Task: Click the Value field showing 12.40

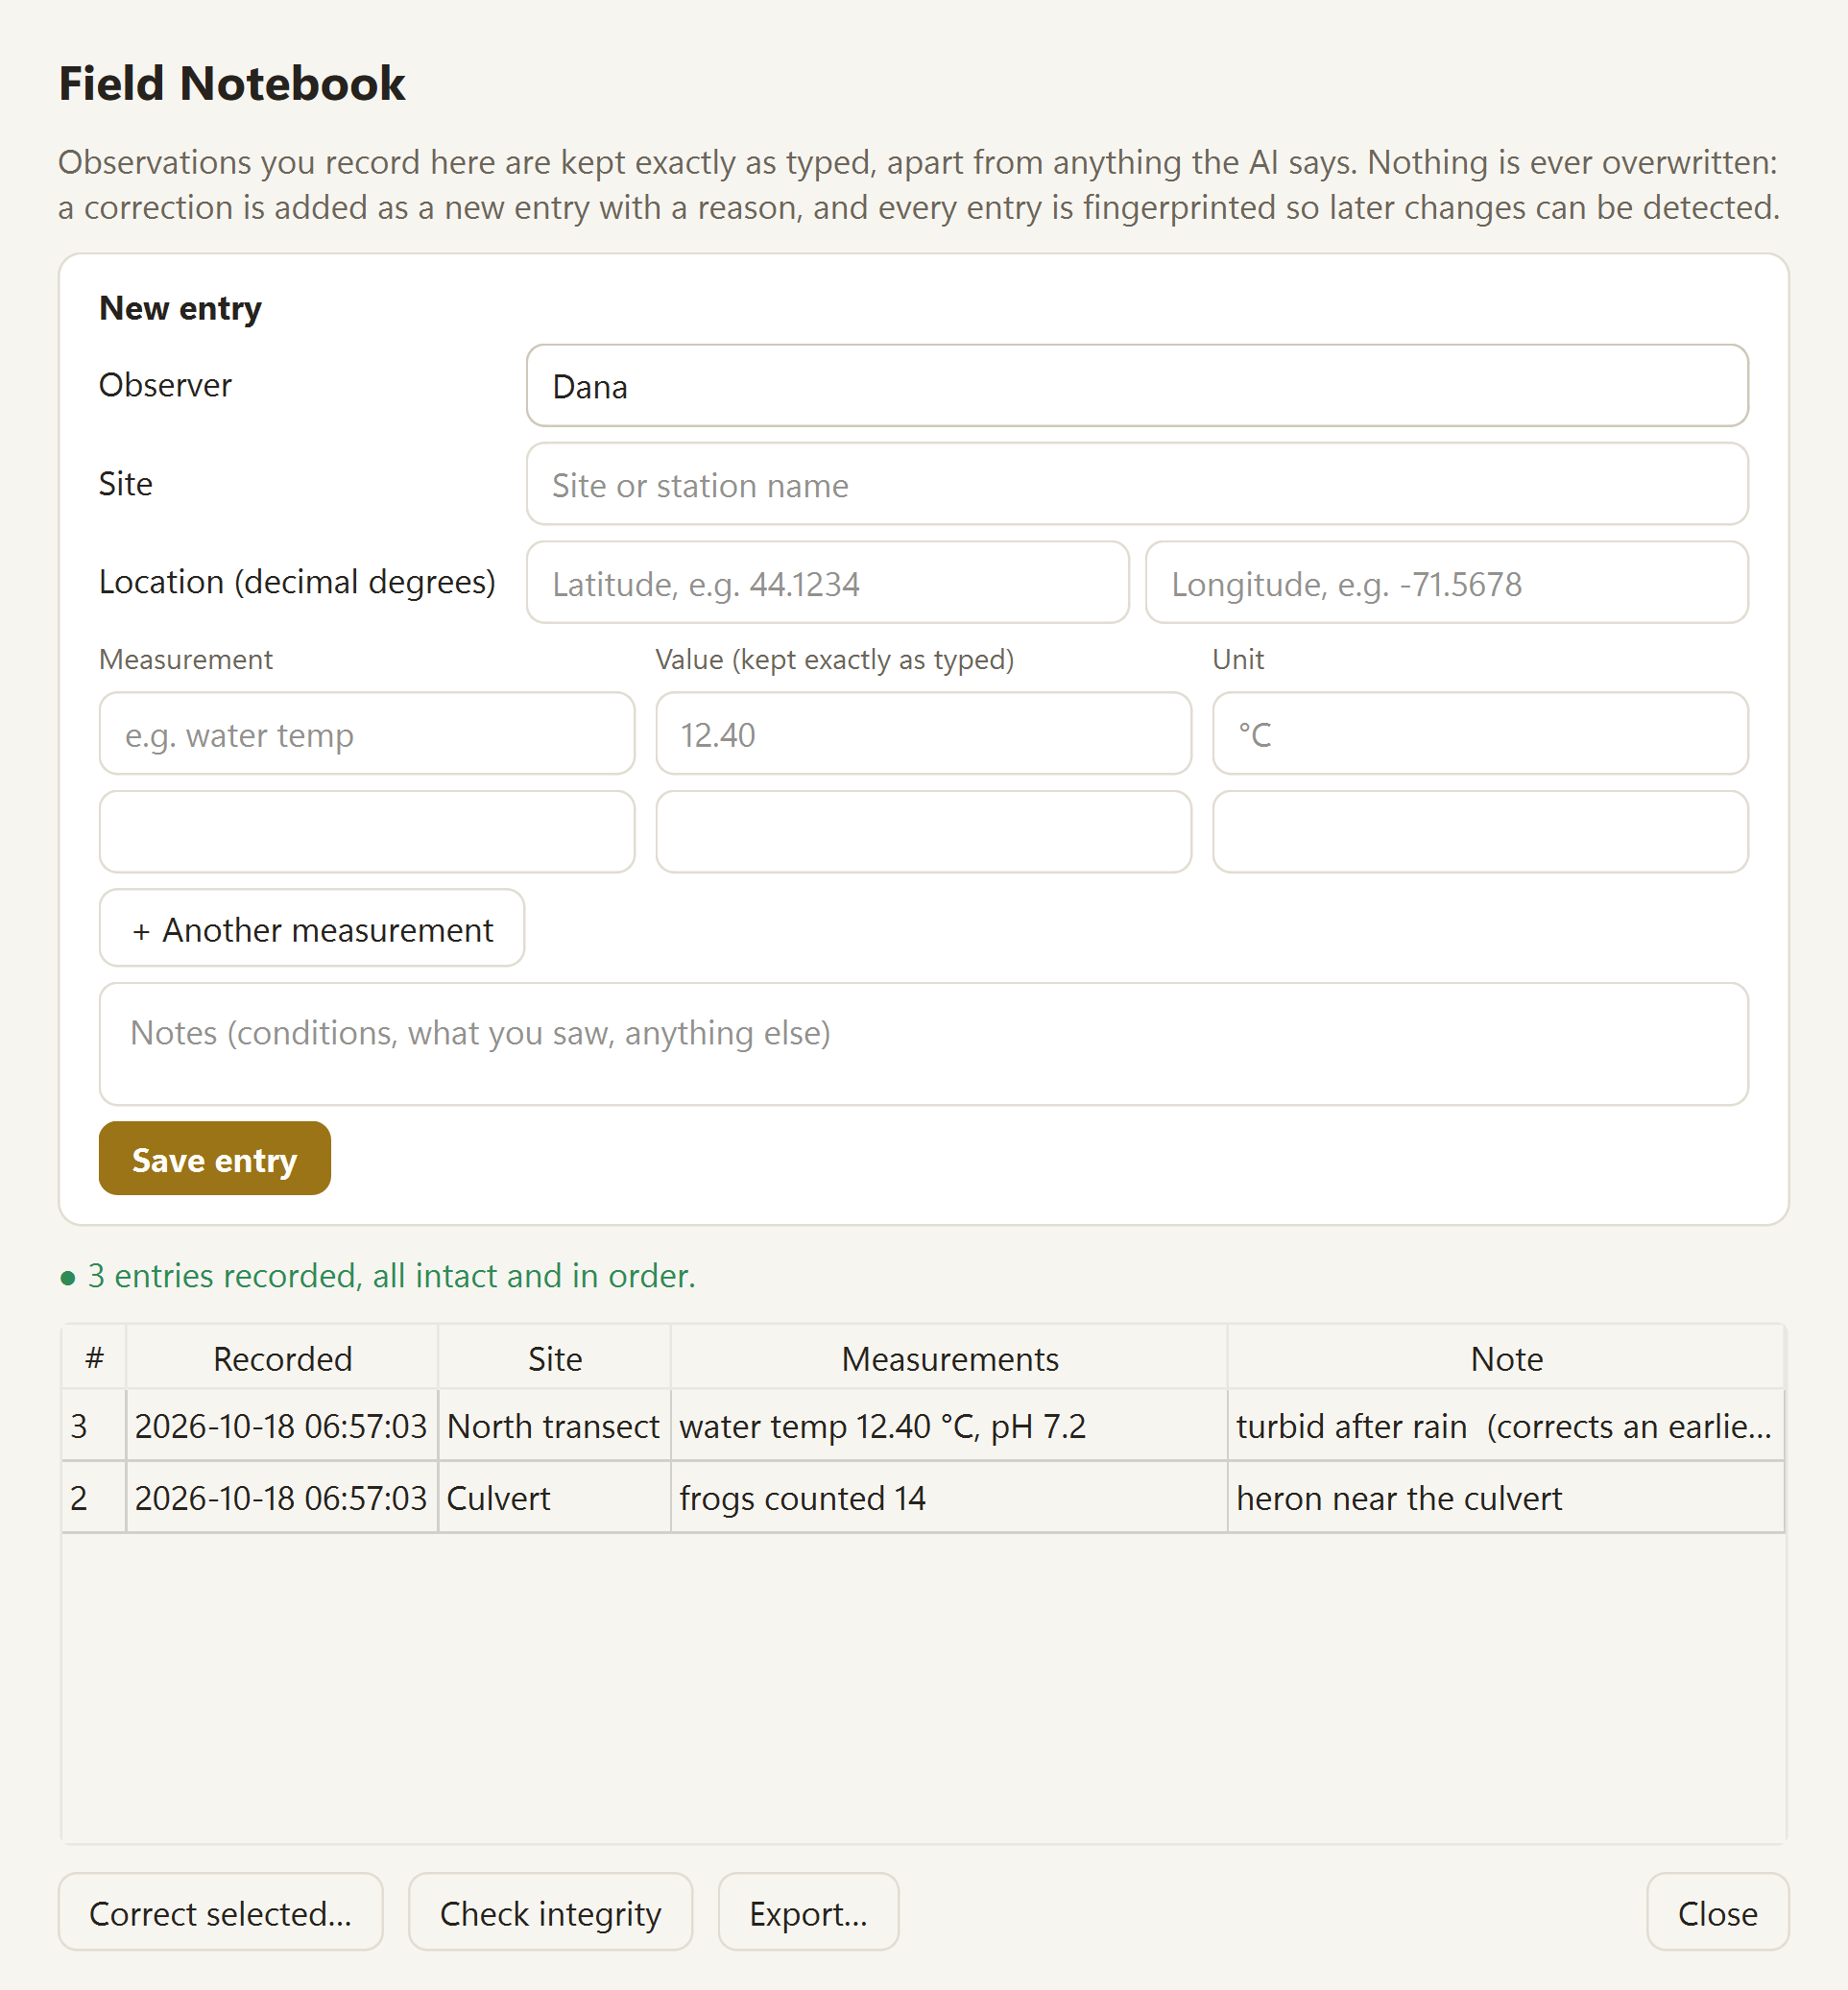Action: point(923,734)
